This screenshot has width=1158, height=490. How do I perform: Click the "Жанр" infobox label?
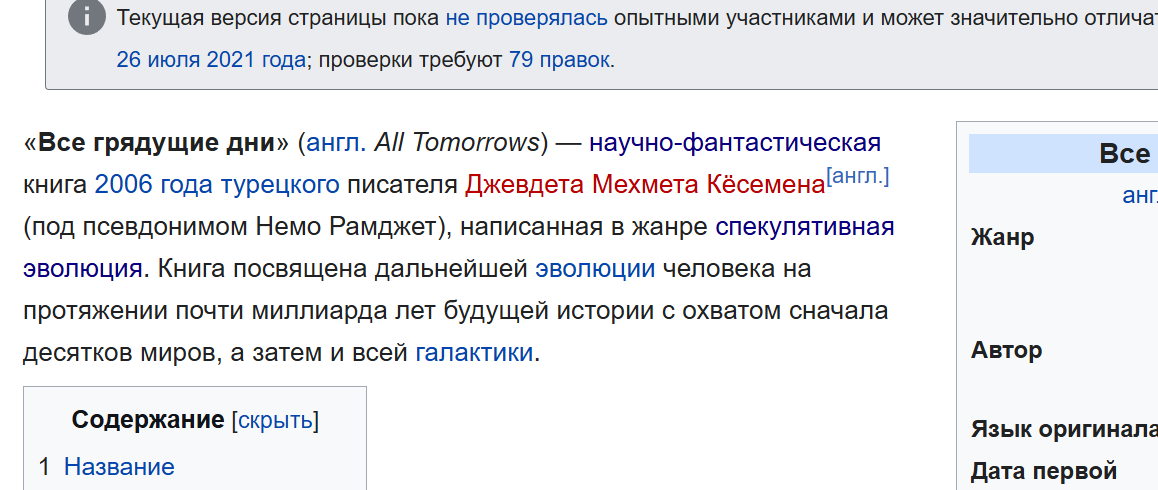[1002, 238]
